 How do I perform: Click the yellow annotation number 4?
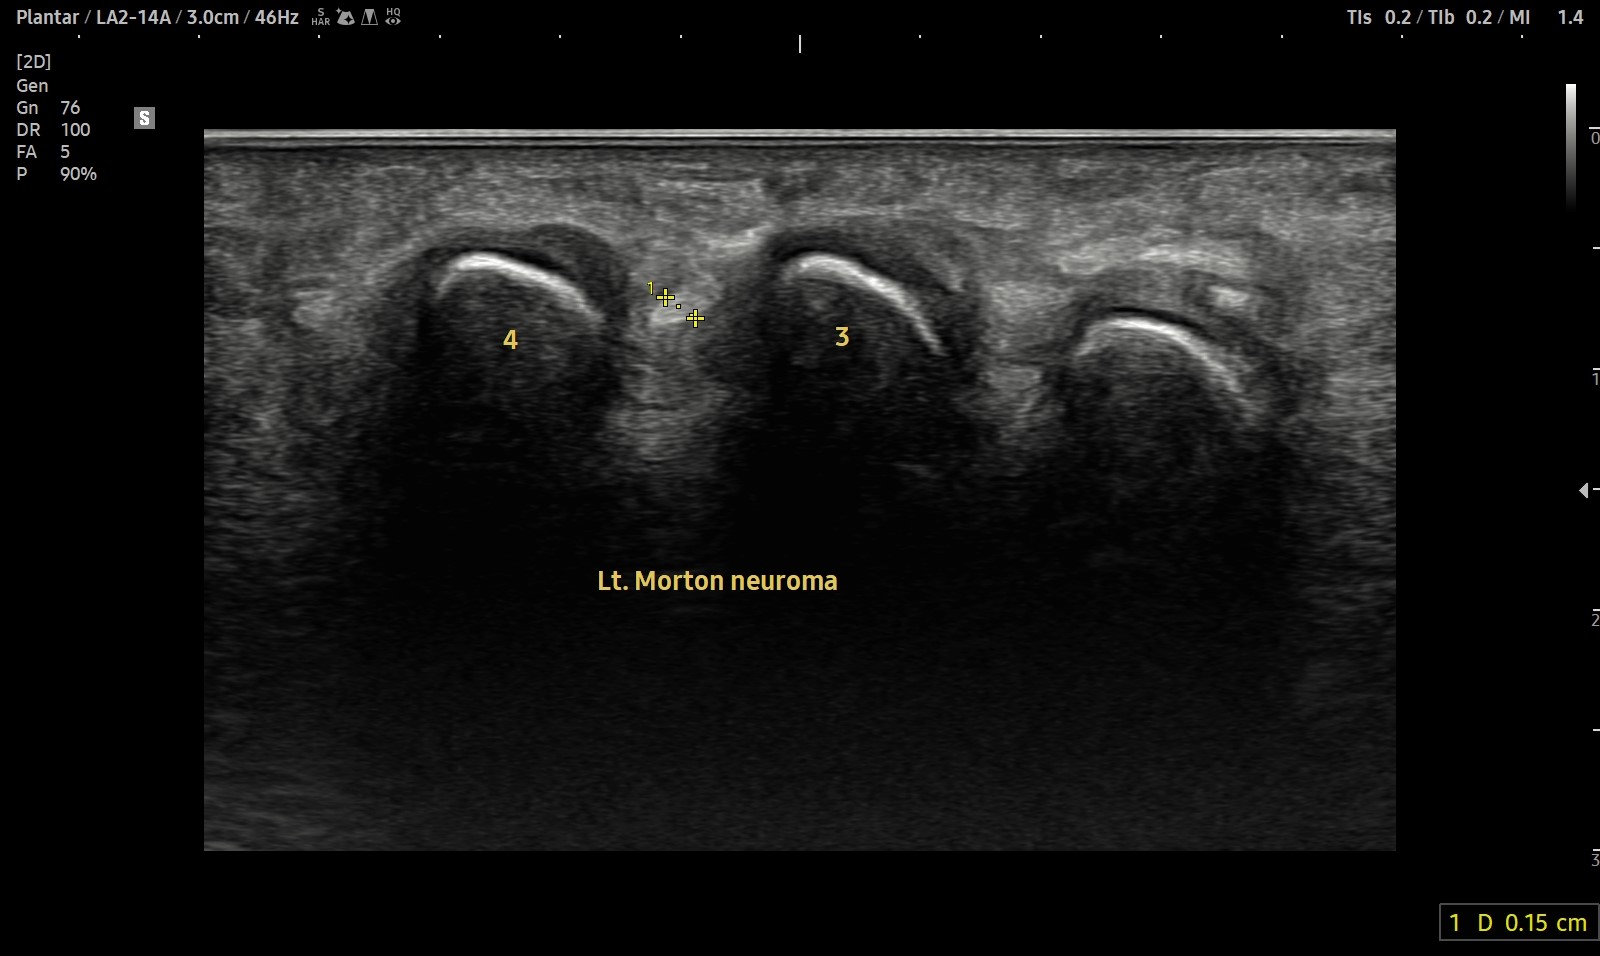point(510,340)
